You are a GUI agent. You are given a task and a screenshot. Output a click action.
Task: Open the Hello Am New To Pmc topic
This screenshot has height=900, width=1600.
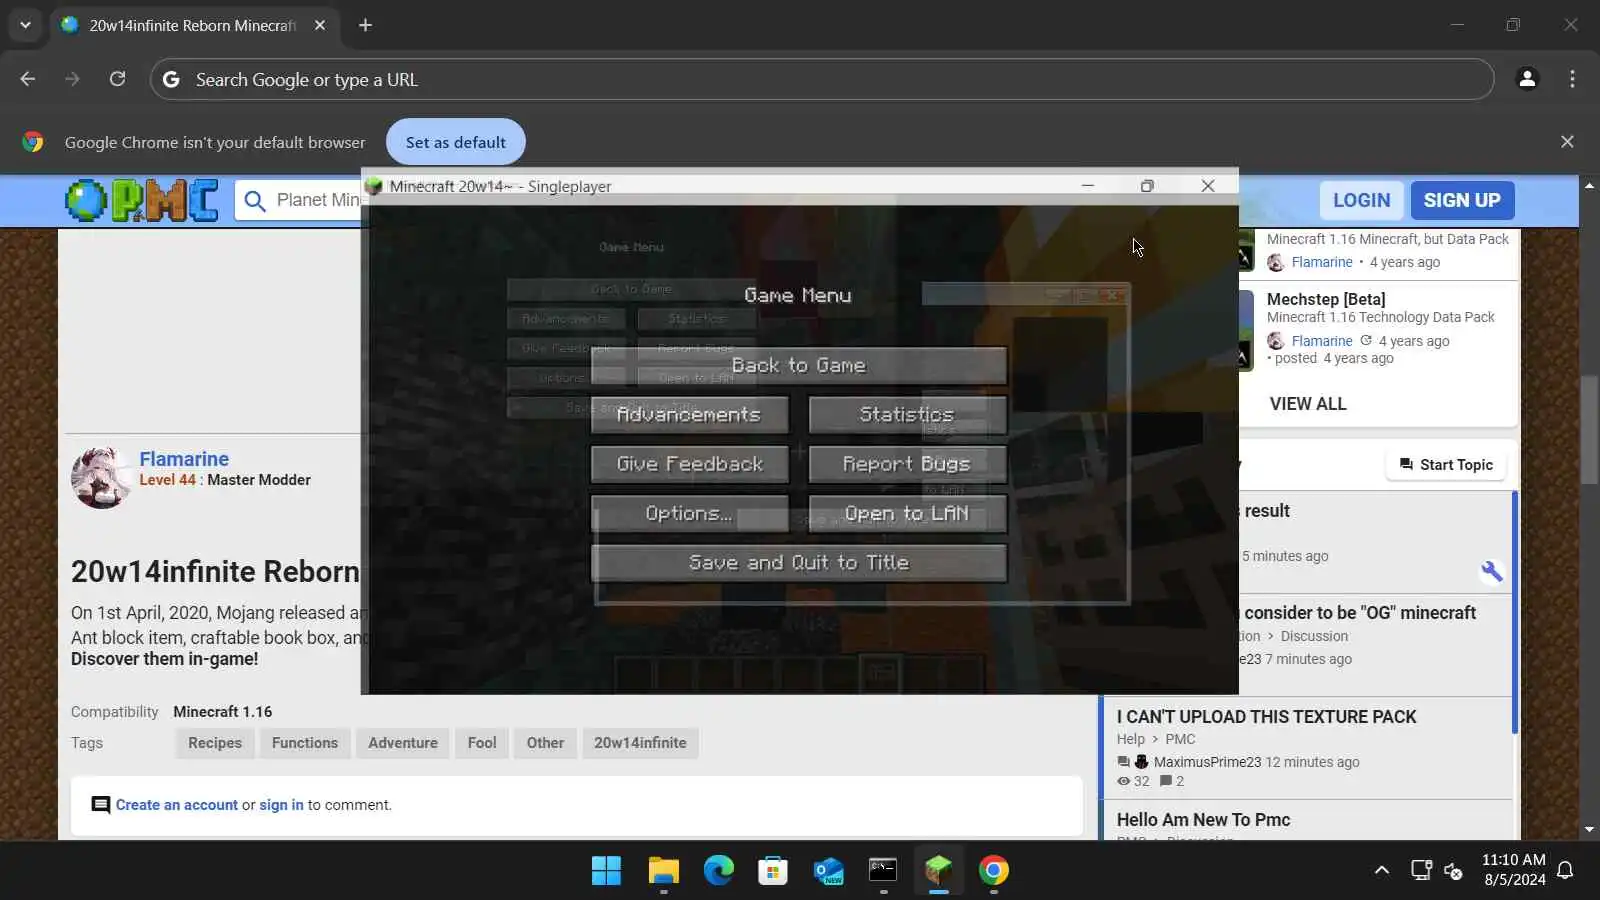coord(1203,820)
